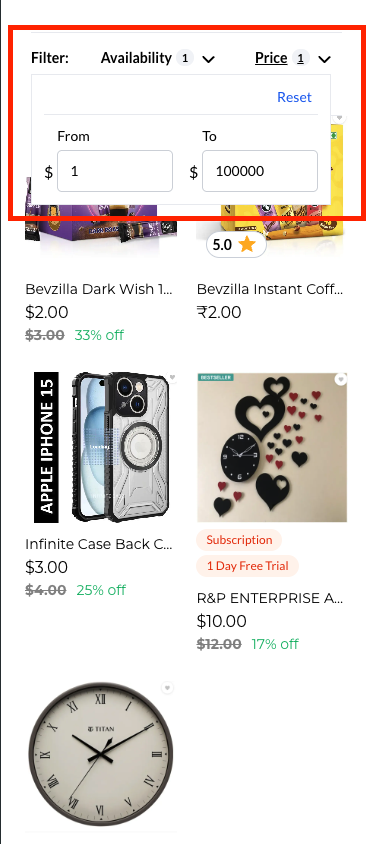Viewport: 369px width, 844px height.
Task: Expand the Availability filter chevron
Action: coord(209,59)
